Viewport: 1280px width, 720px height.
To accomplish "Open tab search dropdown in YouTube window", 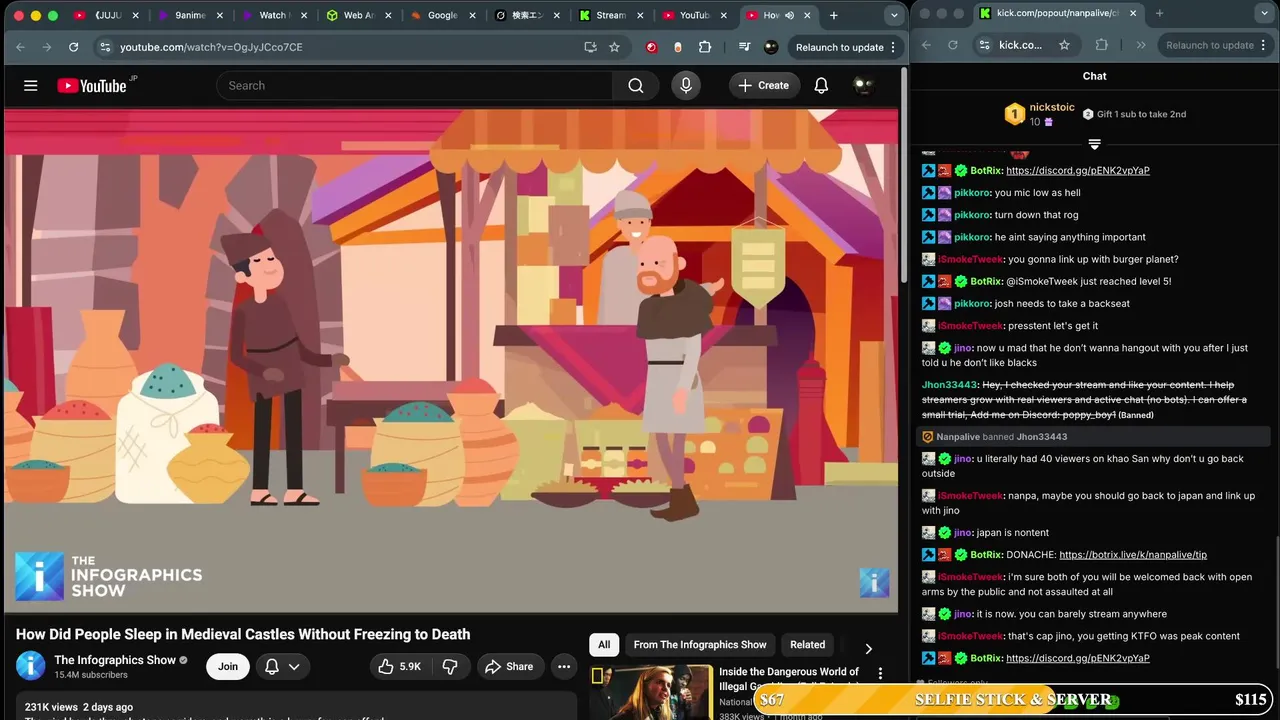I will [x=894, y=15].
